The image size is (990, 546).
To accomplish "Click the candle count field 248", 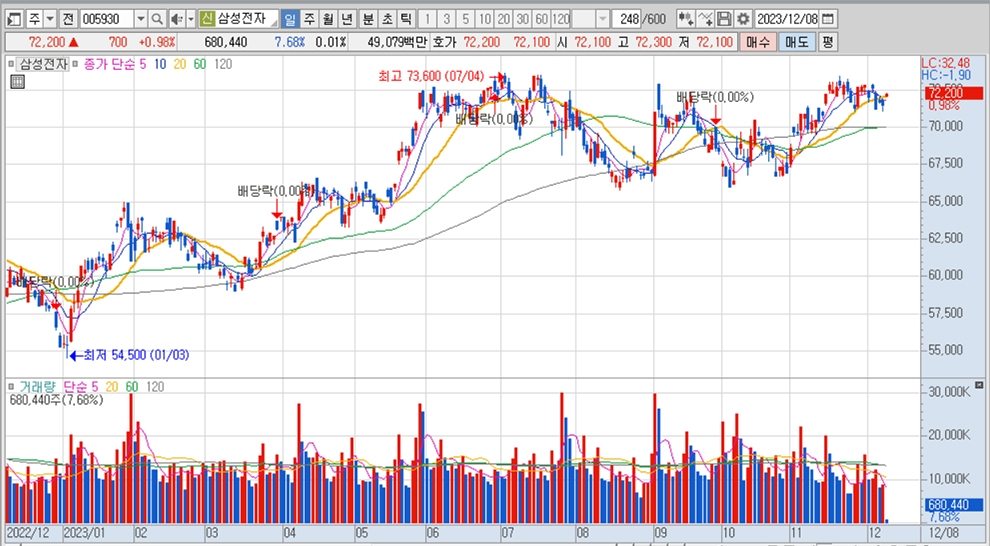I will [626, 19].
